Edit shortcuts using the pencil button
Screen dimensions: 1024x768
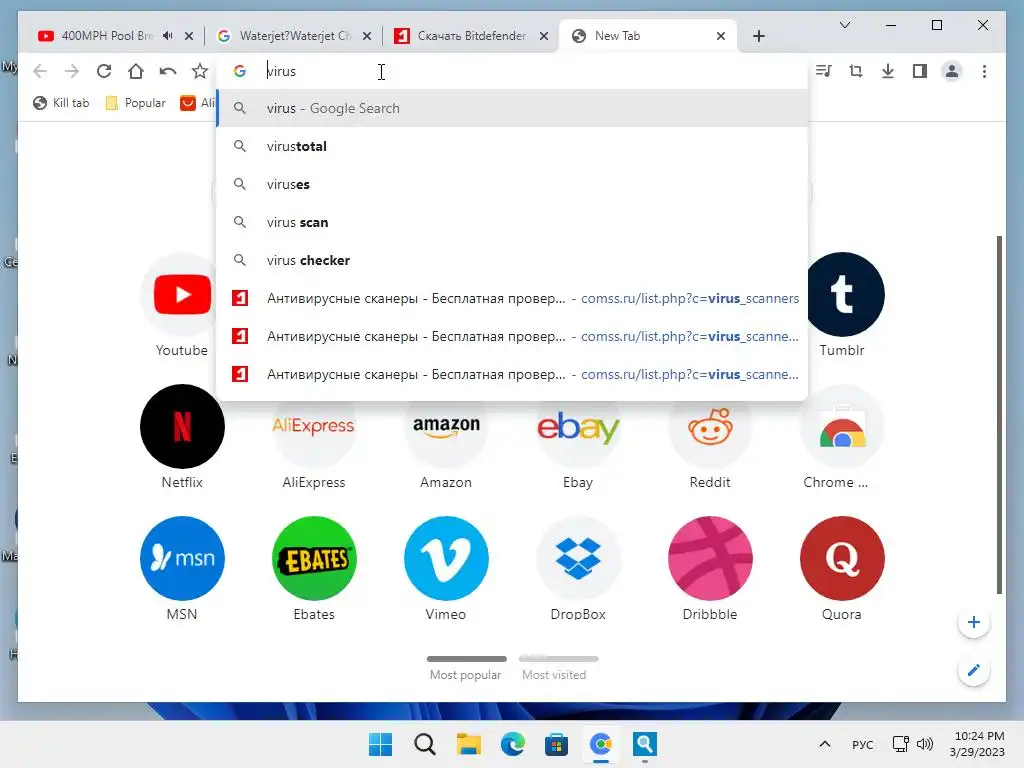click(x=974, y=671)
